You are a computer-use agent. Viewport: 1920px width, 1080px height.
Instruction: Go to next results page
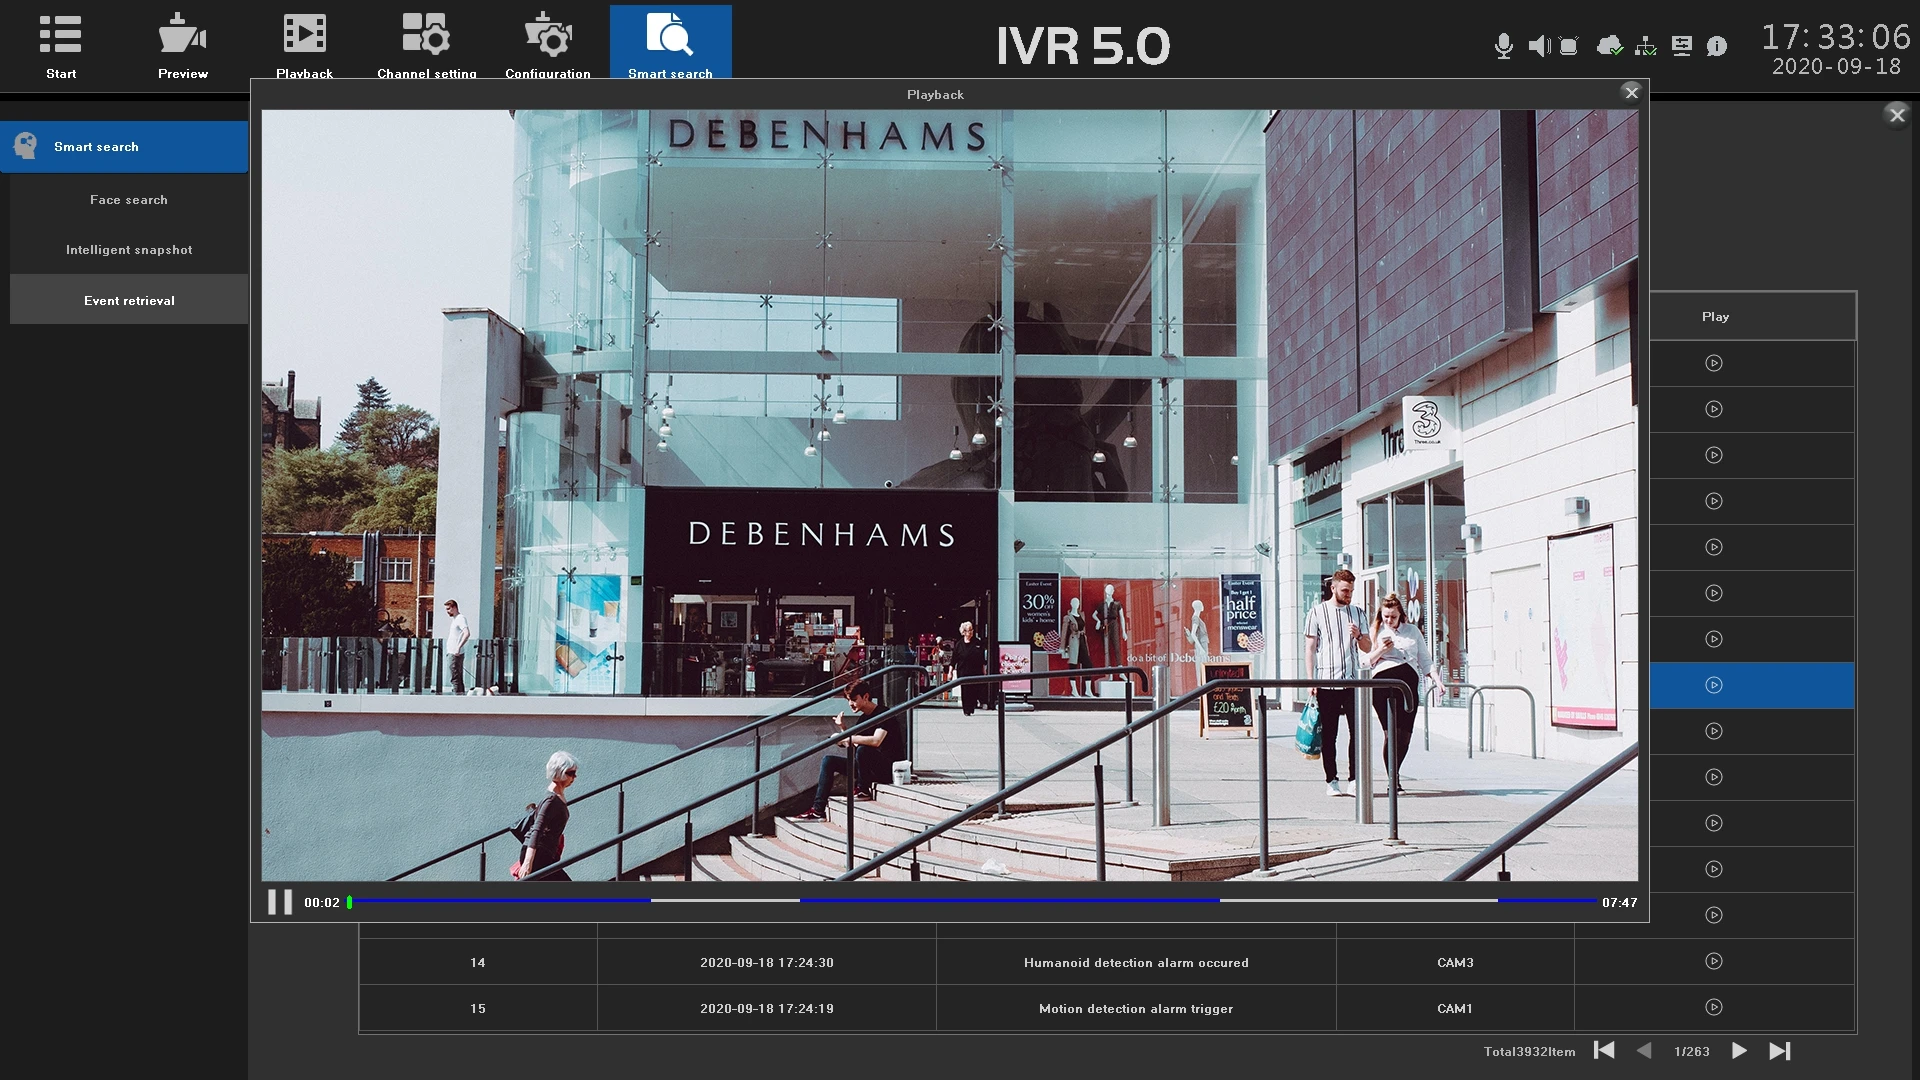click(x=1739, y=1051)
